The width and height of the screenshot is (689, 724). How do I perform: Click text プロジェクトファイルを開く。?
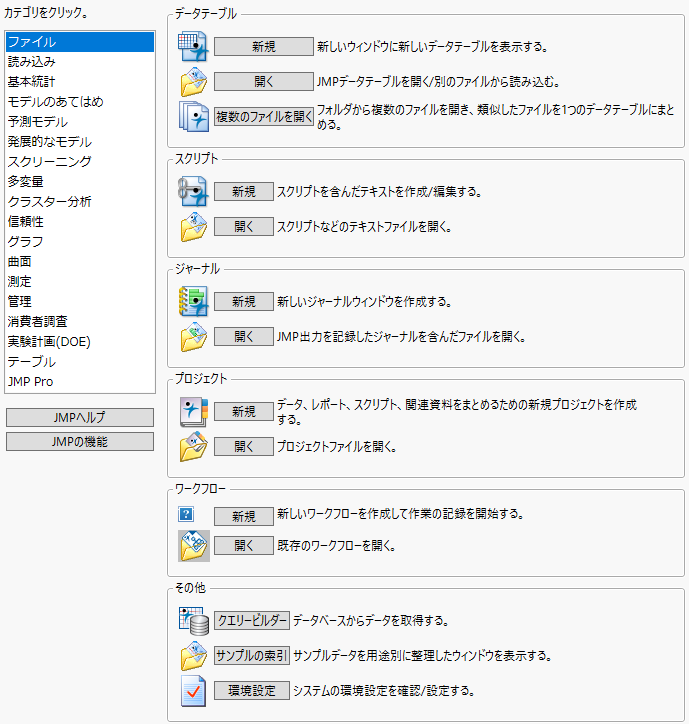(337, 446)
